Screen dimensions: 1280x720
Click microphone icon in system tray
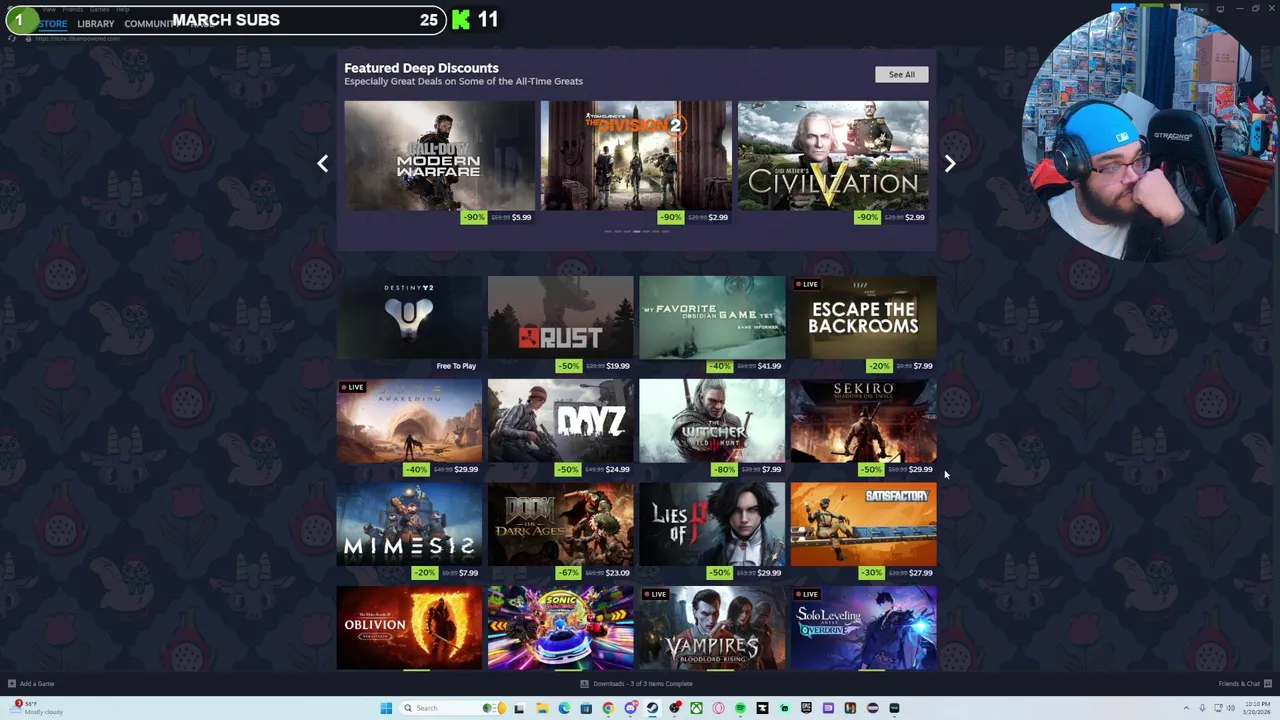pyautogui.click(x=1202, y=708)
